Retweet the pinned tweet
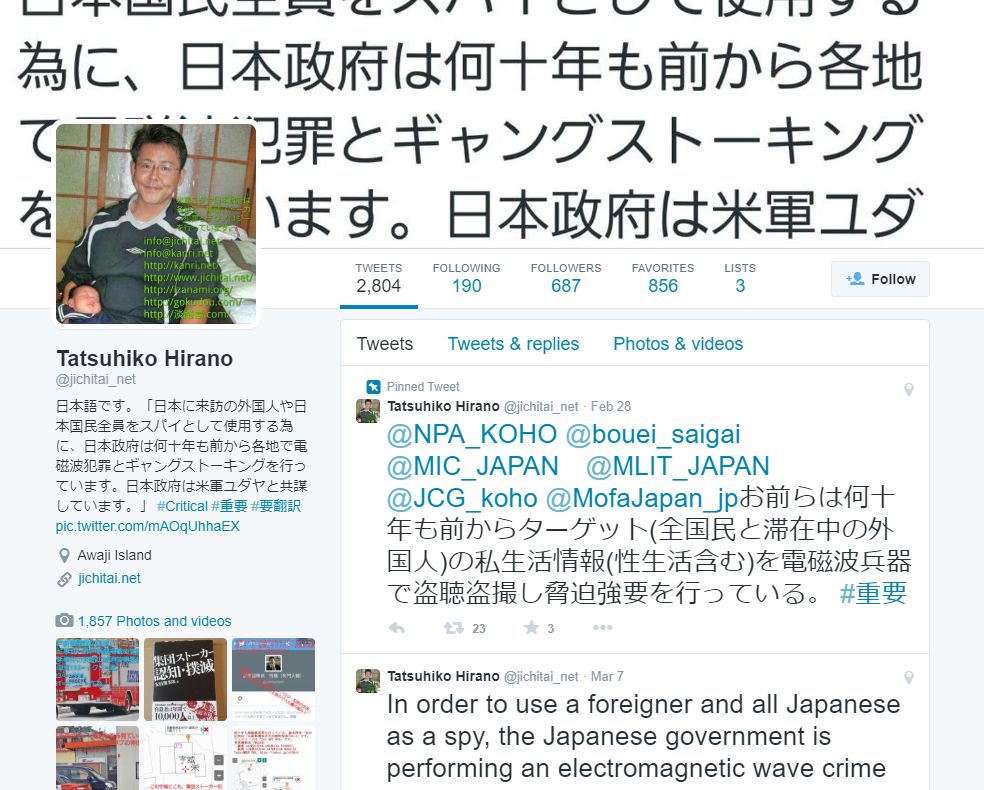This screenshot has height=790, width=984. [x=454, y=627]
